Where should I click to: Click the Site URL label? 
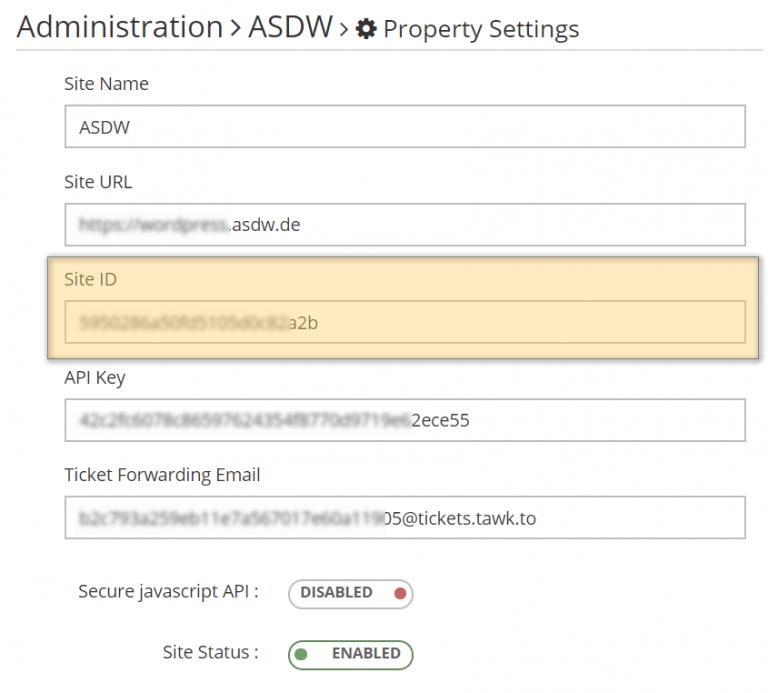[98, 182]
